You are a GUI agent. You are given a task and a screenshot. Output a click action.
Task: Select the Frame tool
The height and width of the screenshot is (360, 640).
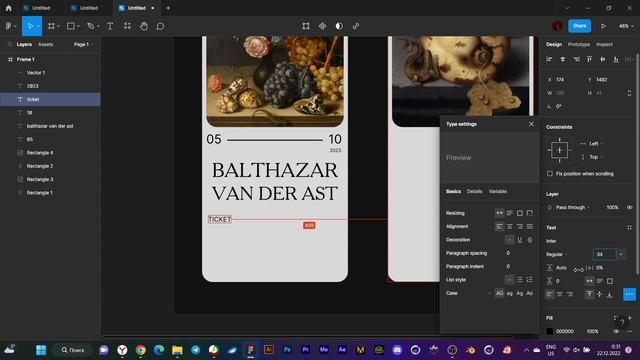[51, 26]
